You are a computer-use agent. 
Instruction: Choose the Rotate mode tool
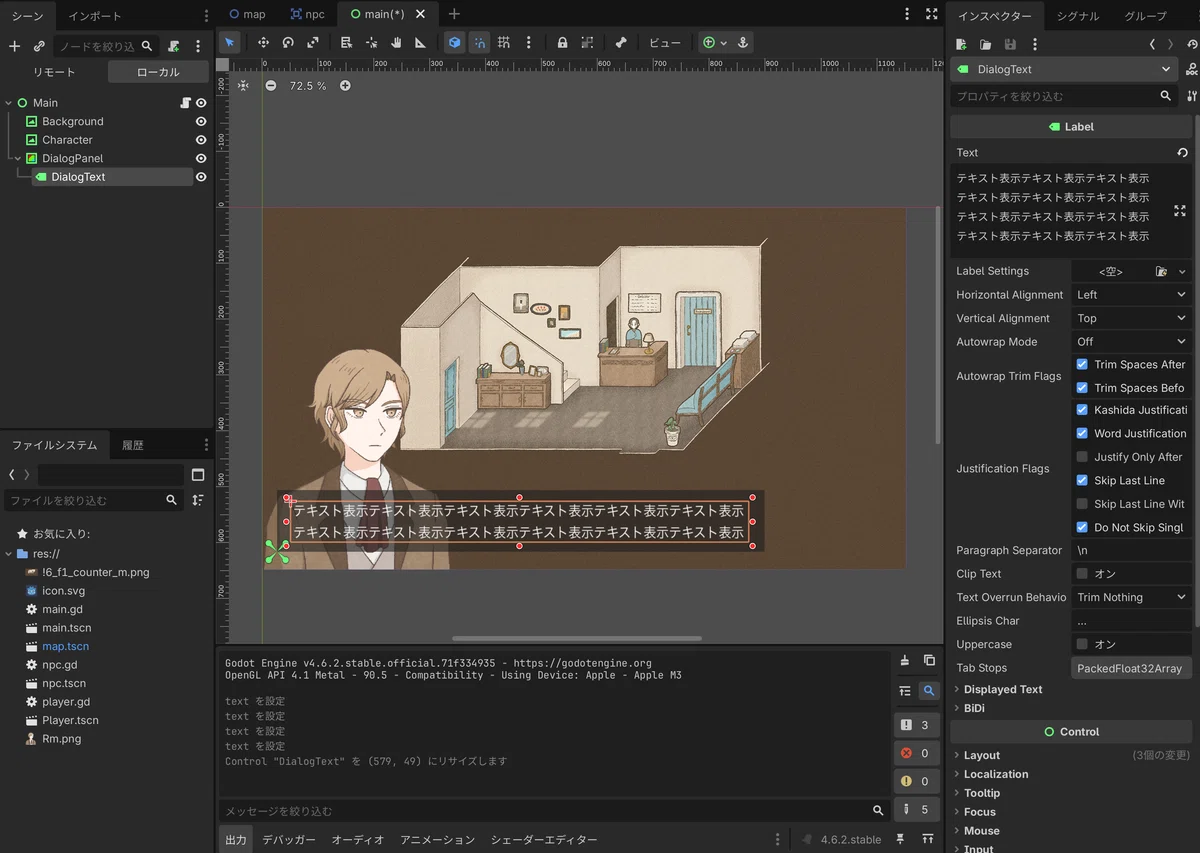[x=288, y=42]
